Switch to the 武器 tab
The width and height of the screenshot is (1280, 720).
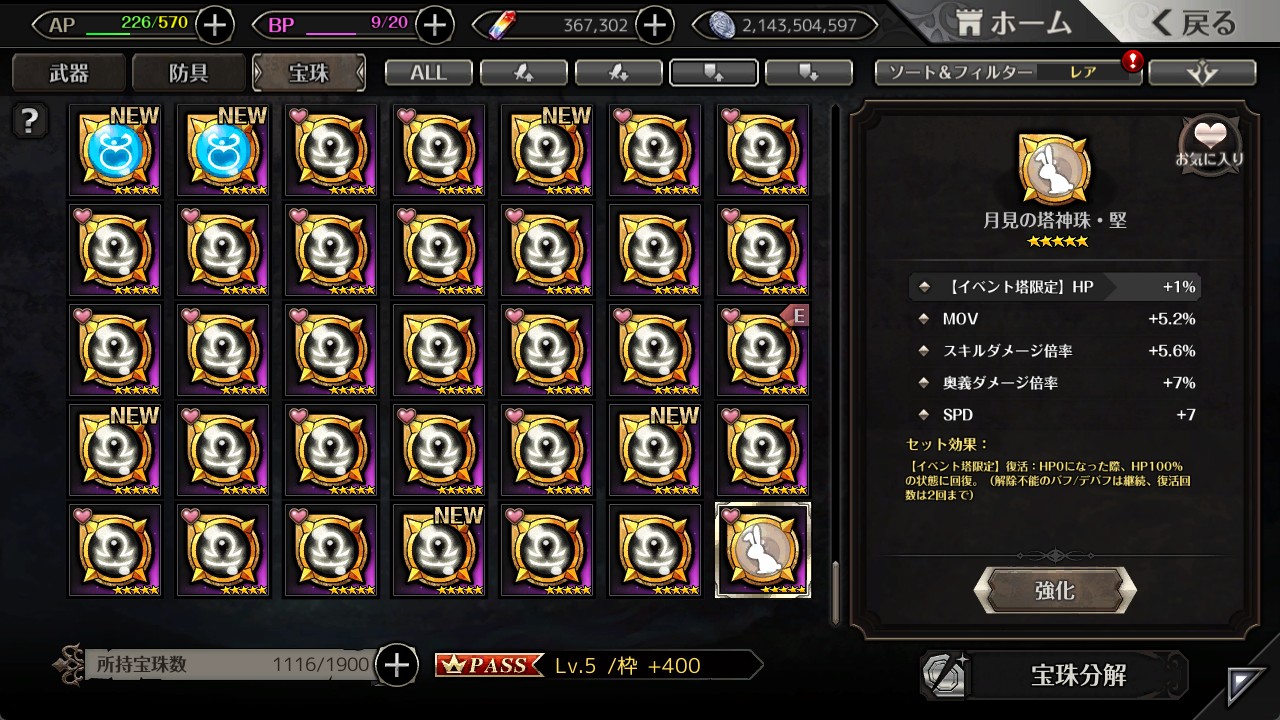click(69, 73)
